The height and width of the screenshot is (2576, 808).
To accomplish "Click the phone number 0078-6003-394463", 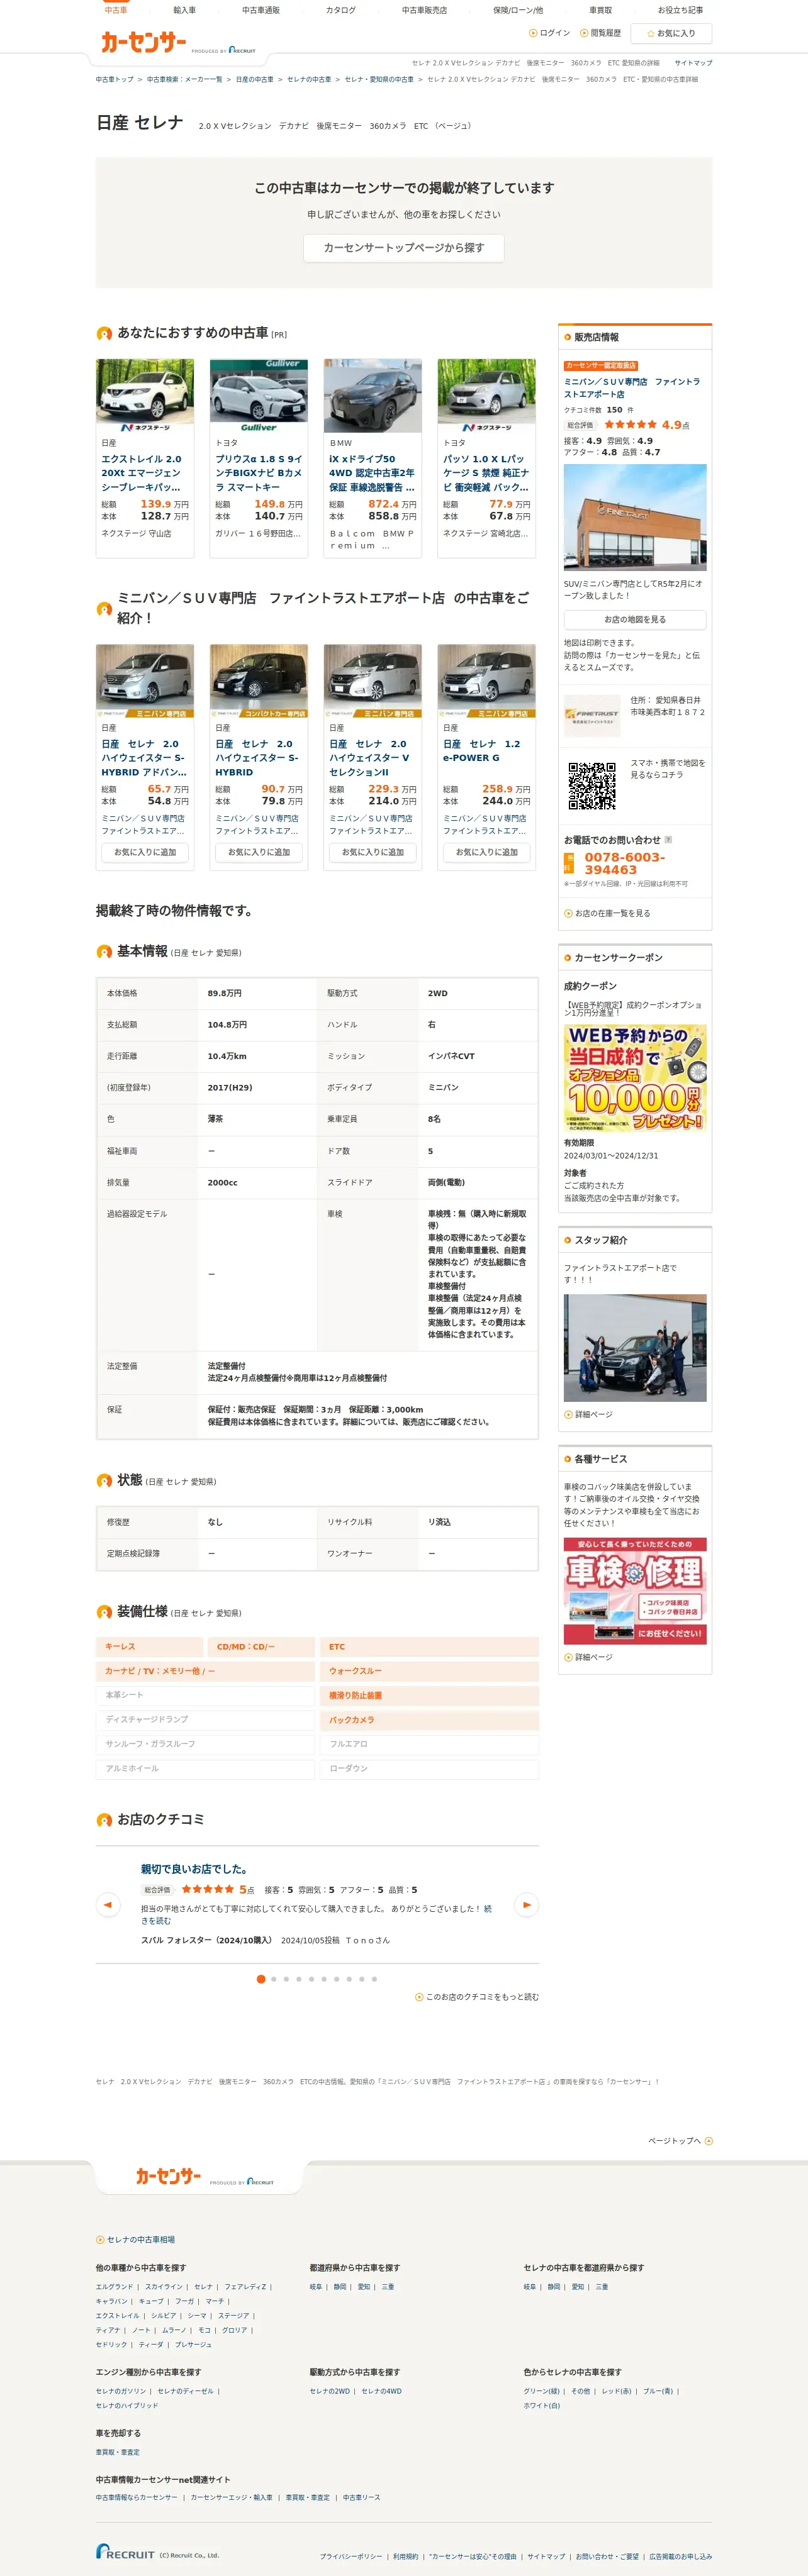I will 624,863.
